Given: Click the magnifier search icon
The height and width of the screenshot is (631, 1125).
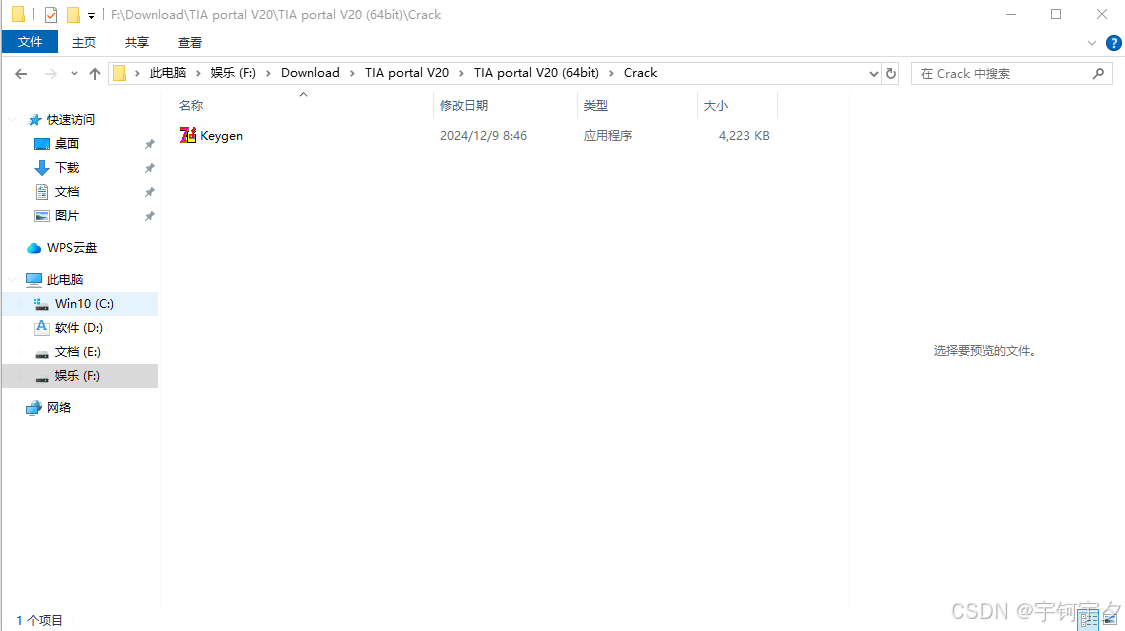Looking at the screenshot, I should (1098, 73).
